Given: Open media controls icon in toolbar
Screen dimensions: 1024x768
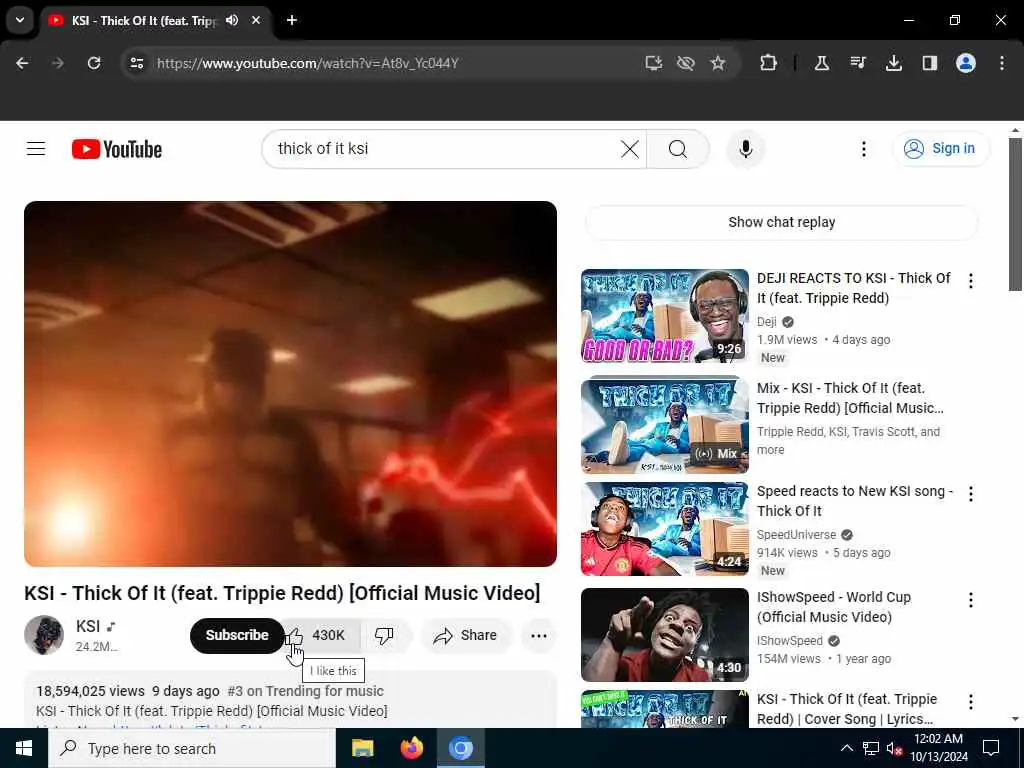Looking at the screenshot, I should coord(858,63).
